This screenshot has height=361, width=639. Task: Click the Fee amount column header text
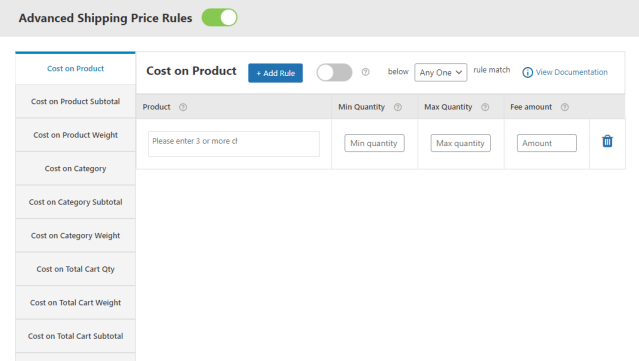coord(531,107)
